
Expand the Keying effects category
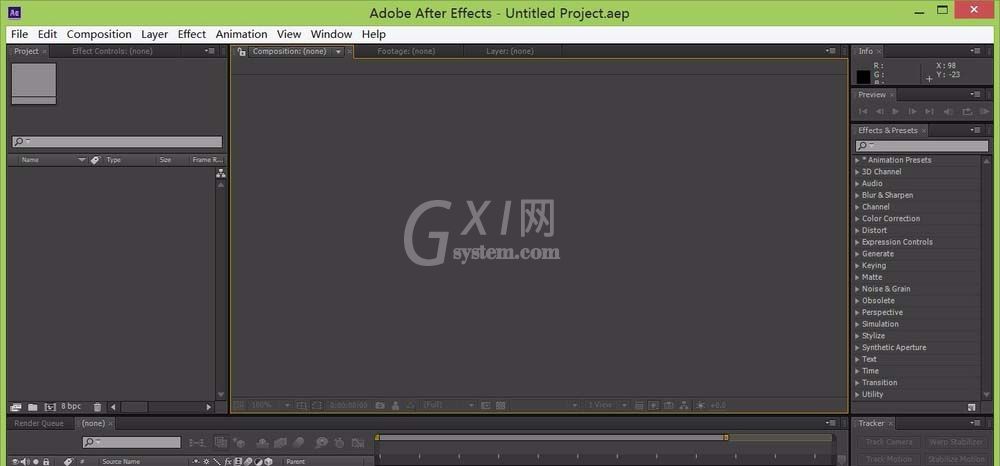tap(857, 266)
